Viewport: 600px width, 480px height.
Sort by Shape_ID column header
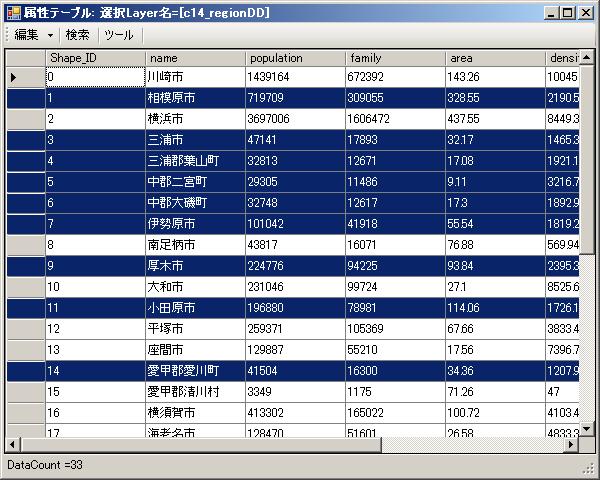[x=95, y=58]
